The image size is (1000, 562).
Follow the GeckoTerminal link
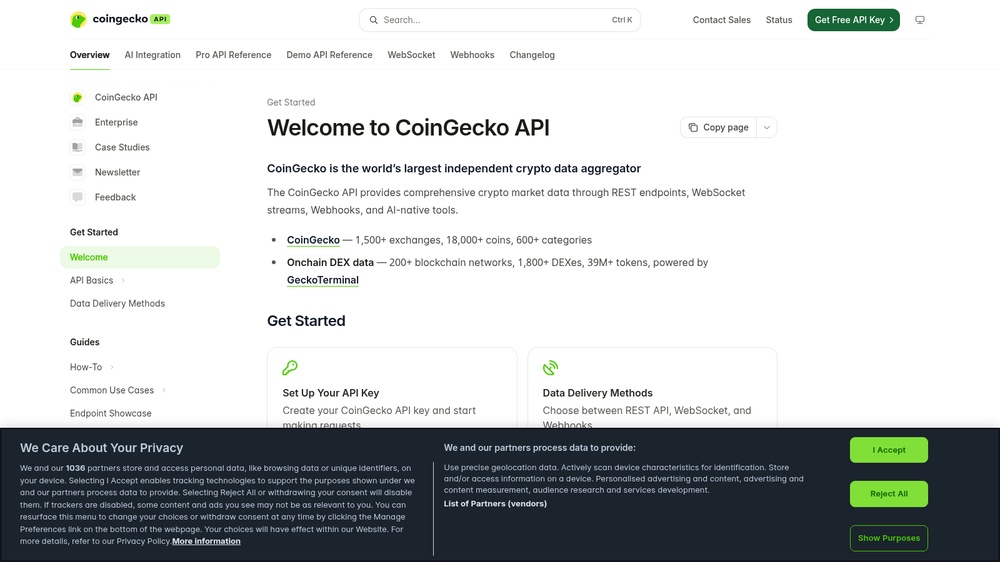pos(323,280)
